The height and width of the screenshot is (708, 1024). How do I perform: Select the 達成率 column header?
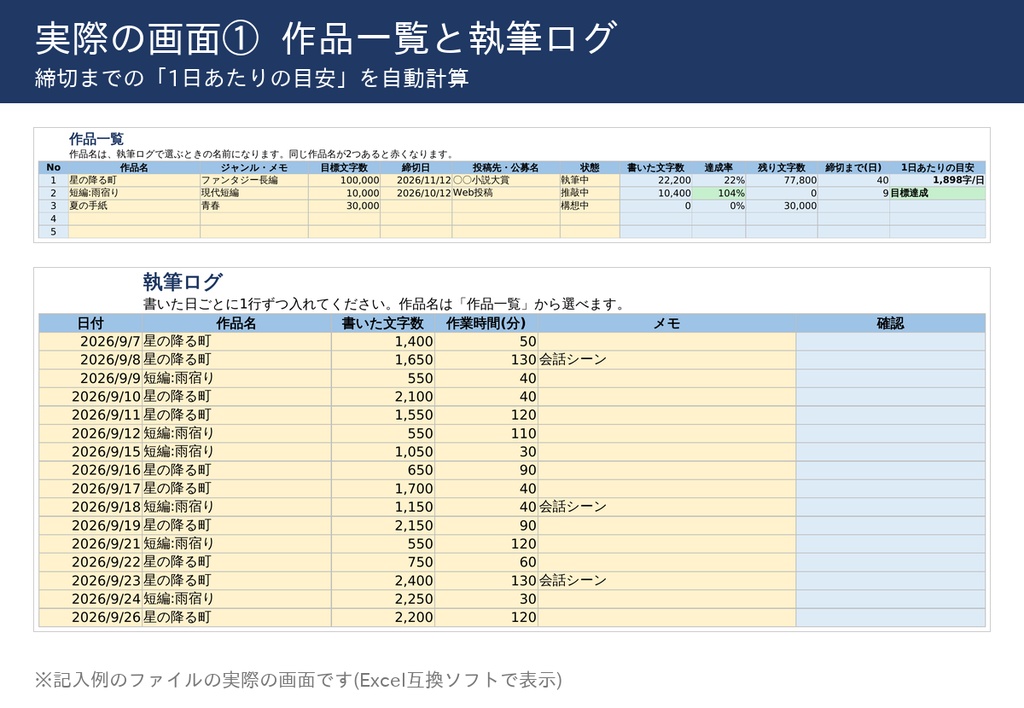click(718, 168)
